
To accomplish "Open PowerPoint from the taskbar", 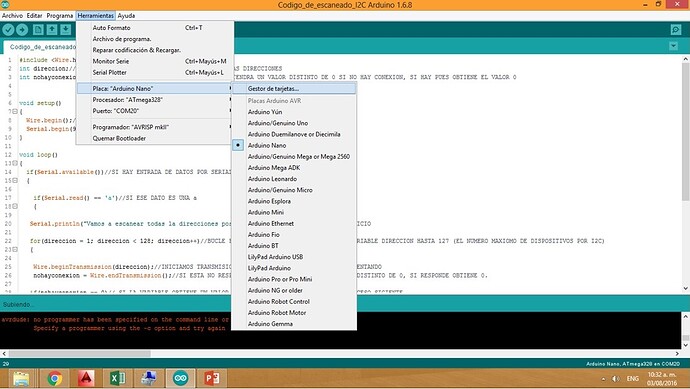I will click(212, 378).
